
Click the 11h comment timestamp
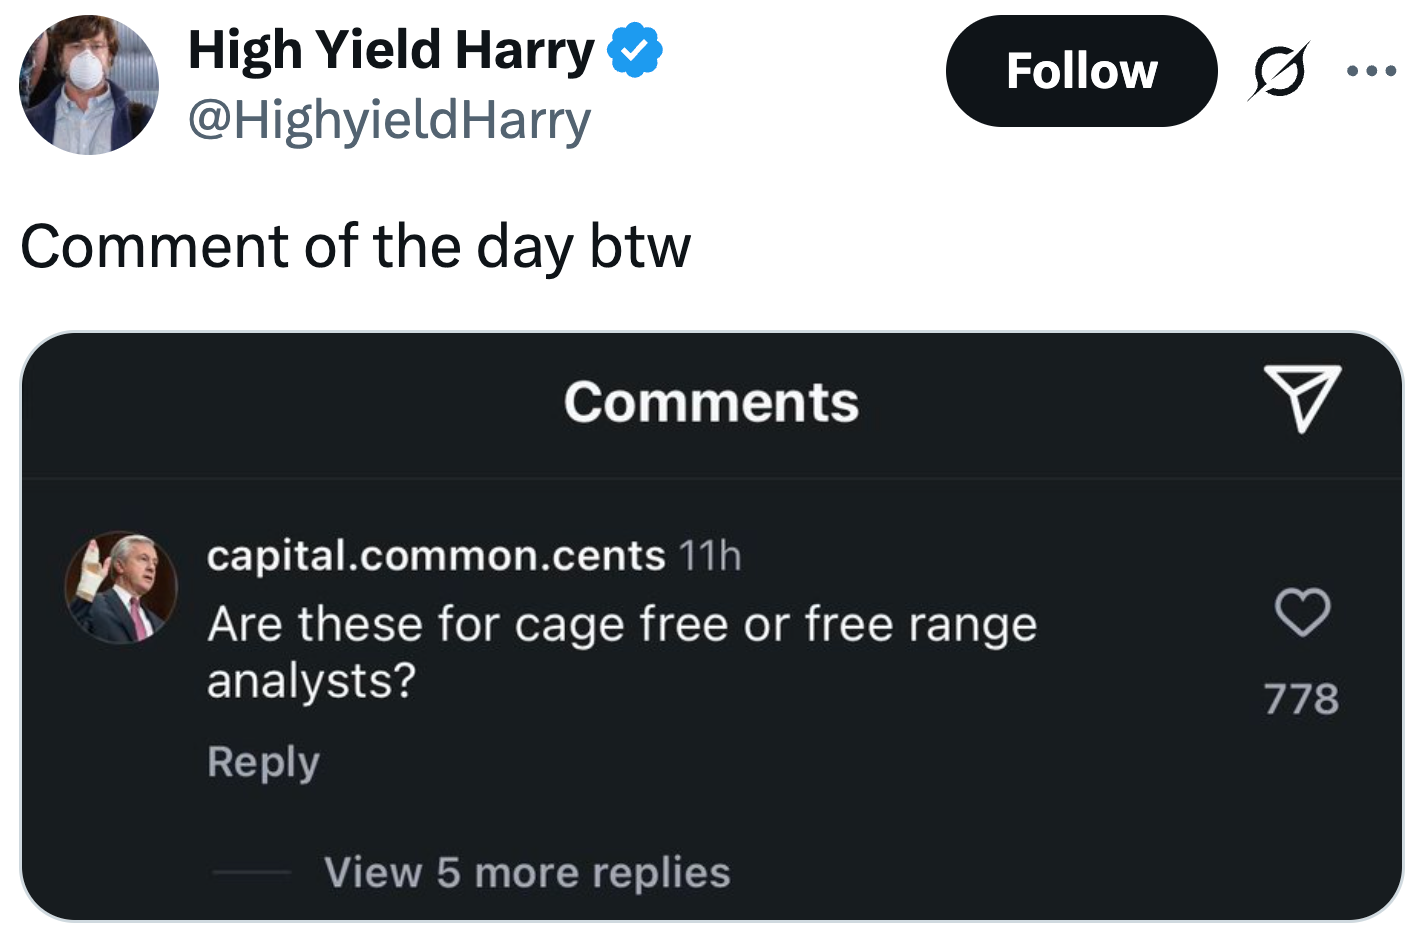click(x=710, y=556)
